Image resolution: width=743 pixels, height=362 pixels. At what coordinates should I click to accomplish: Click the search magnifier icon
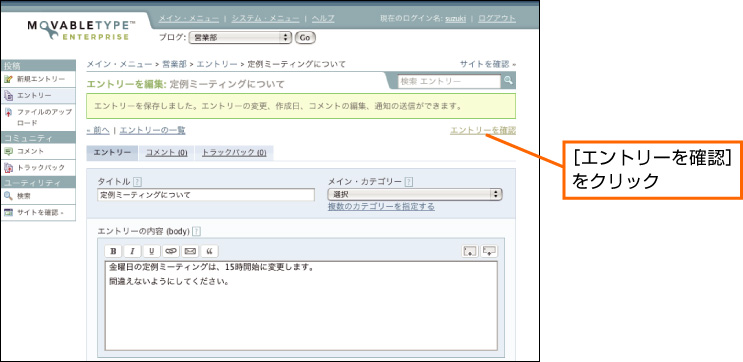[508, 81]
